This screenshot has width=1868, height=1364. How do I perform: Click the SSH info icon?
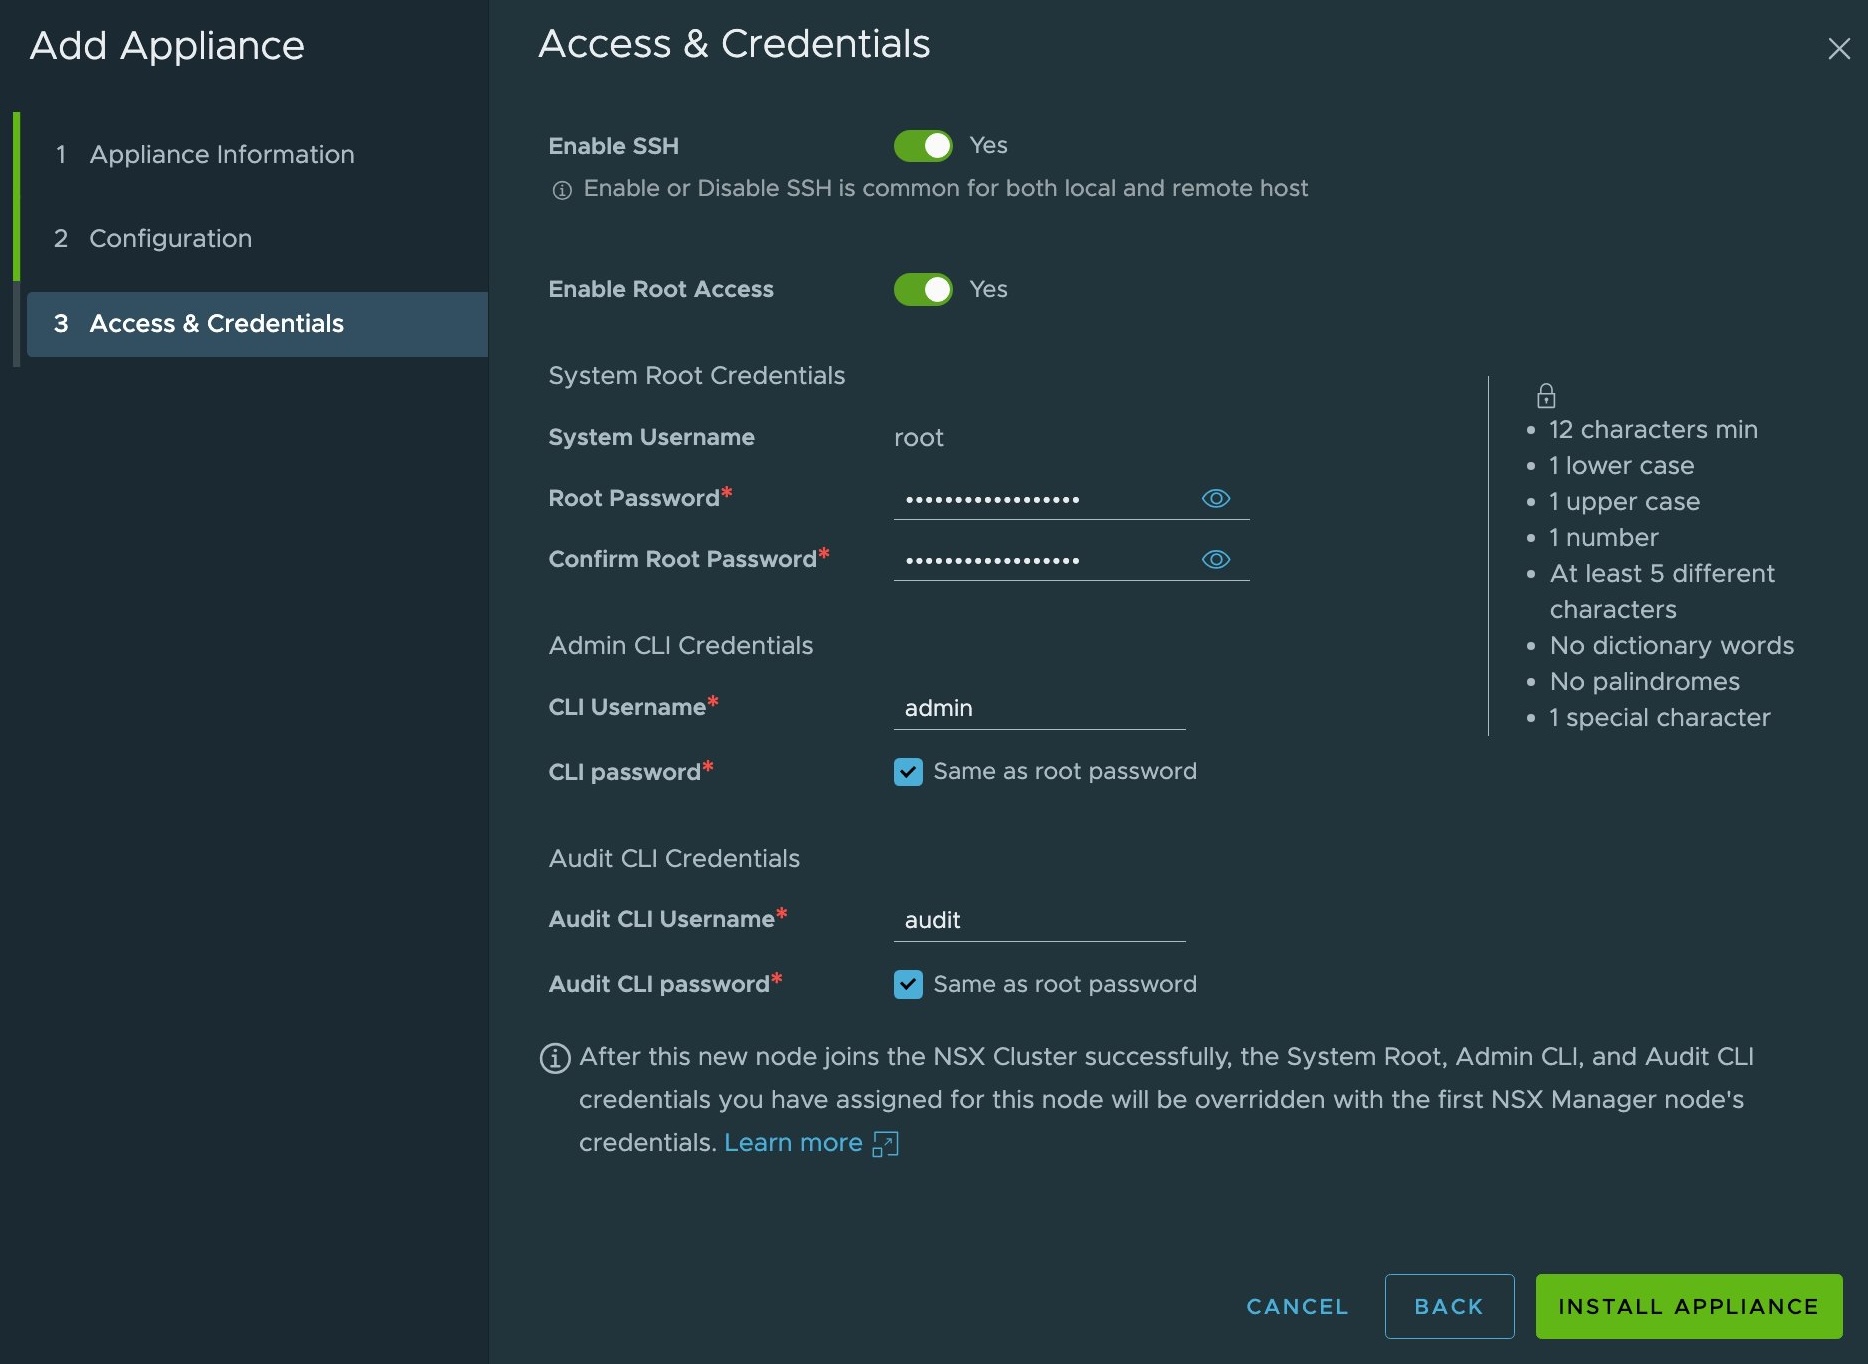click(562, 190)
